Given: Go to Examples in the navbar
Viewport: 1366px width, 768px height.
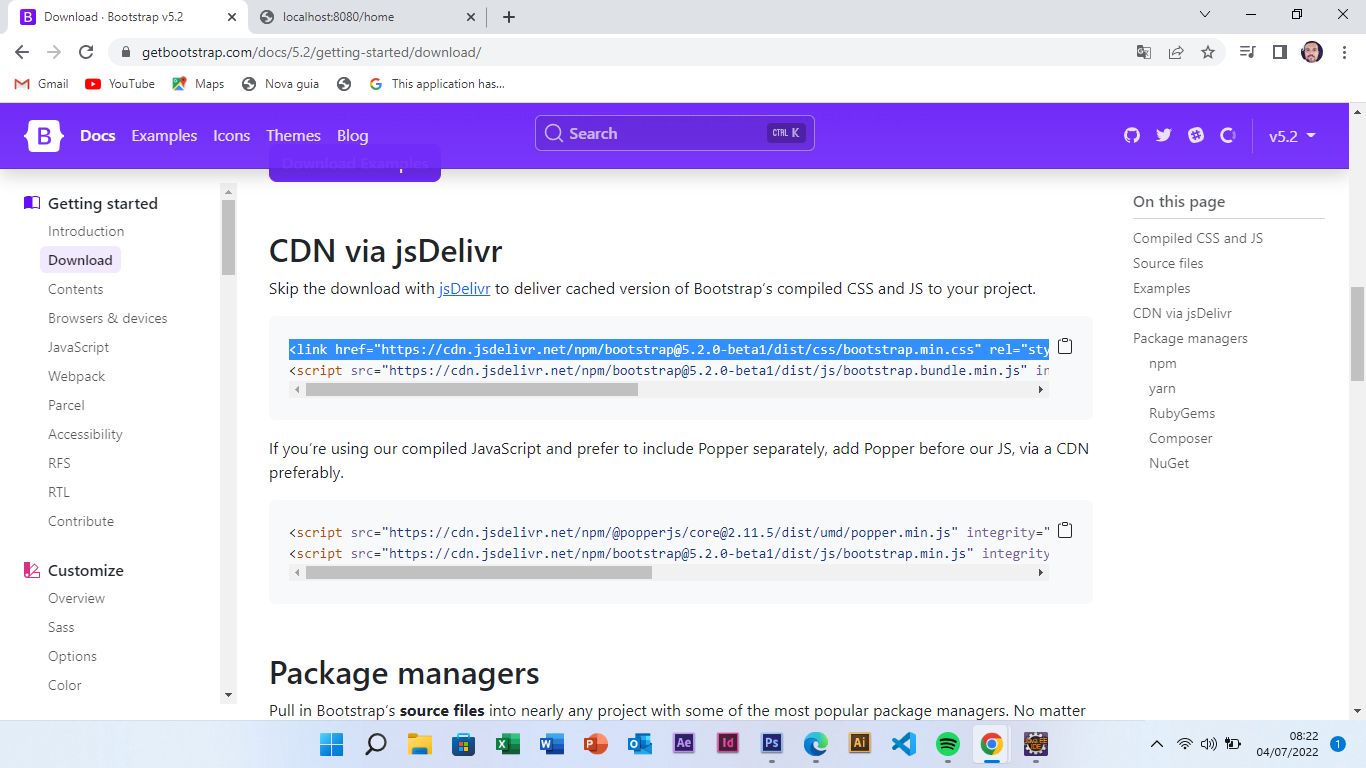Looking at the screenshot, I should [164, 135].
